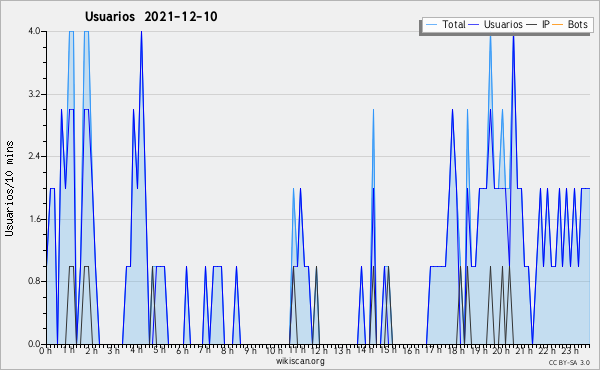Click the 'CC BY-SA 3.0' license text
Screen dimensions: 600x370
tap(569, 362)
